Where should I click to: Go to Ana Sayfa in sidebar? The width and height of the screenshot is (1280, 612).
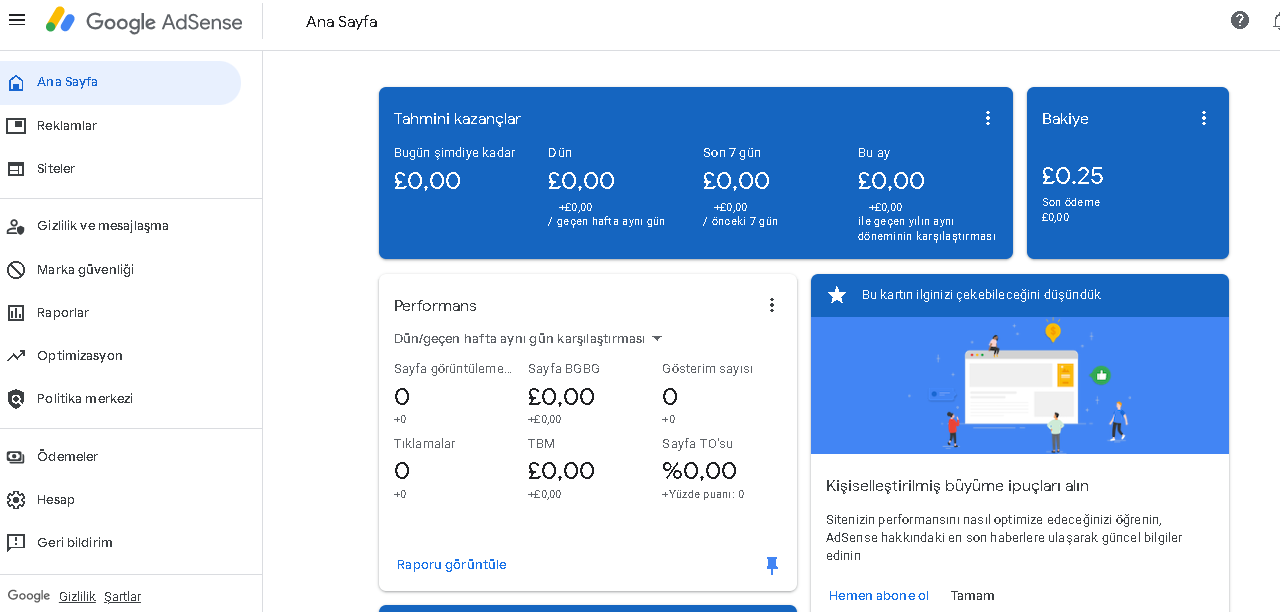[x=120, y=82]
